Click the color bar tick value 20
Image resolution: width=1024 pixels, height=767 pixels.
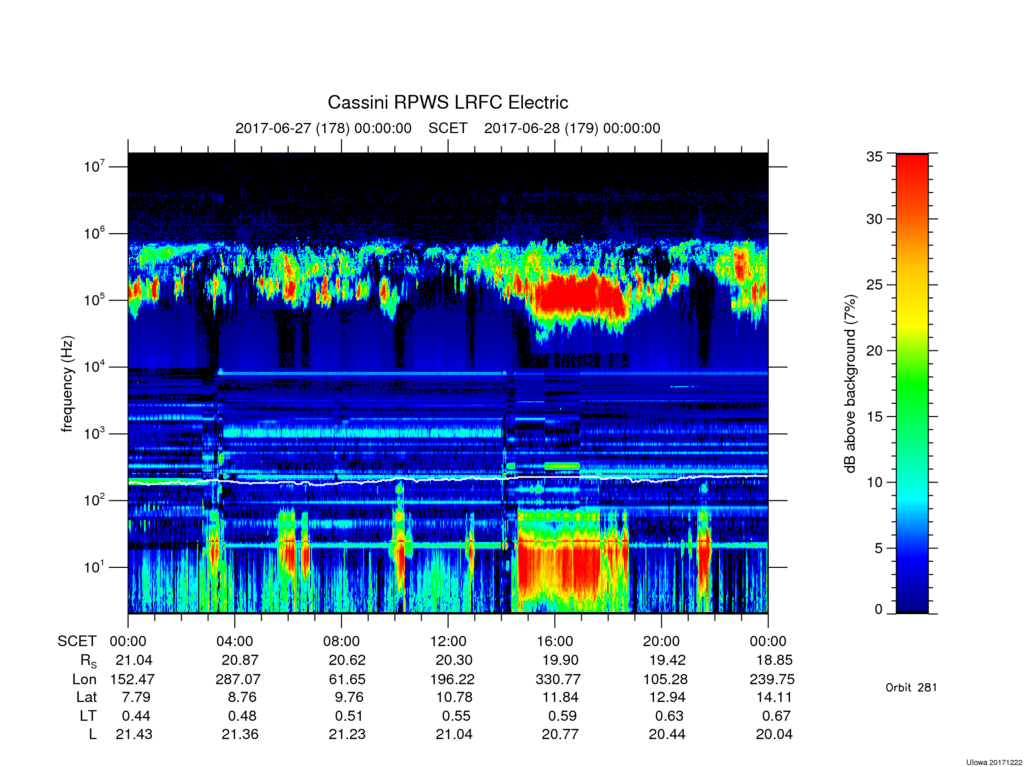point(874,351)
